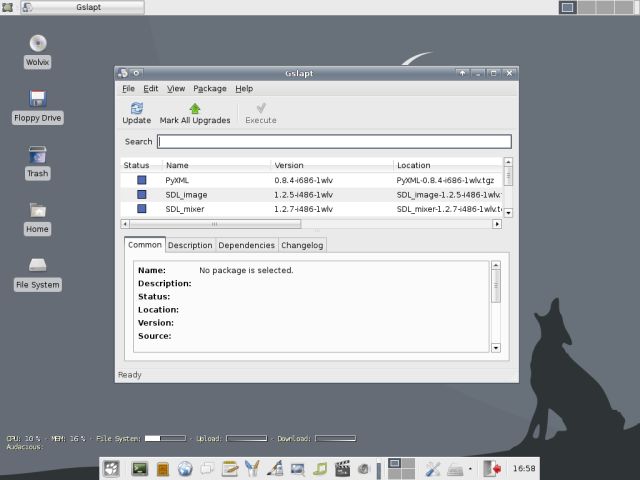This screenshot has height=480, width=640.
Task: Click the Execute checkmark toolbar button
Action: coord(261,113)
